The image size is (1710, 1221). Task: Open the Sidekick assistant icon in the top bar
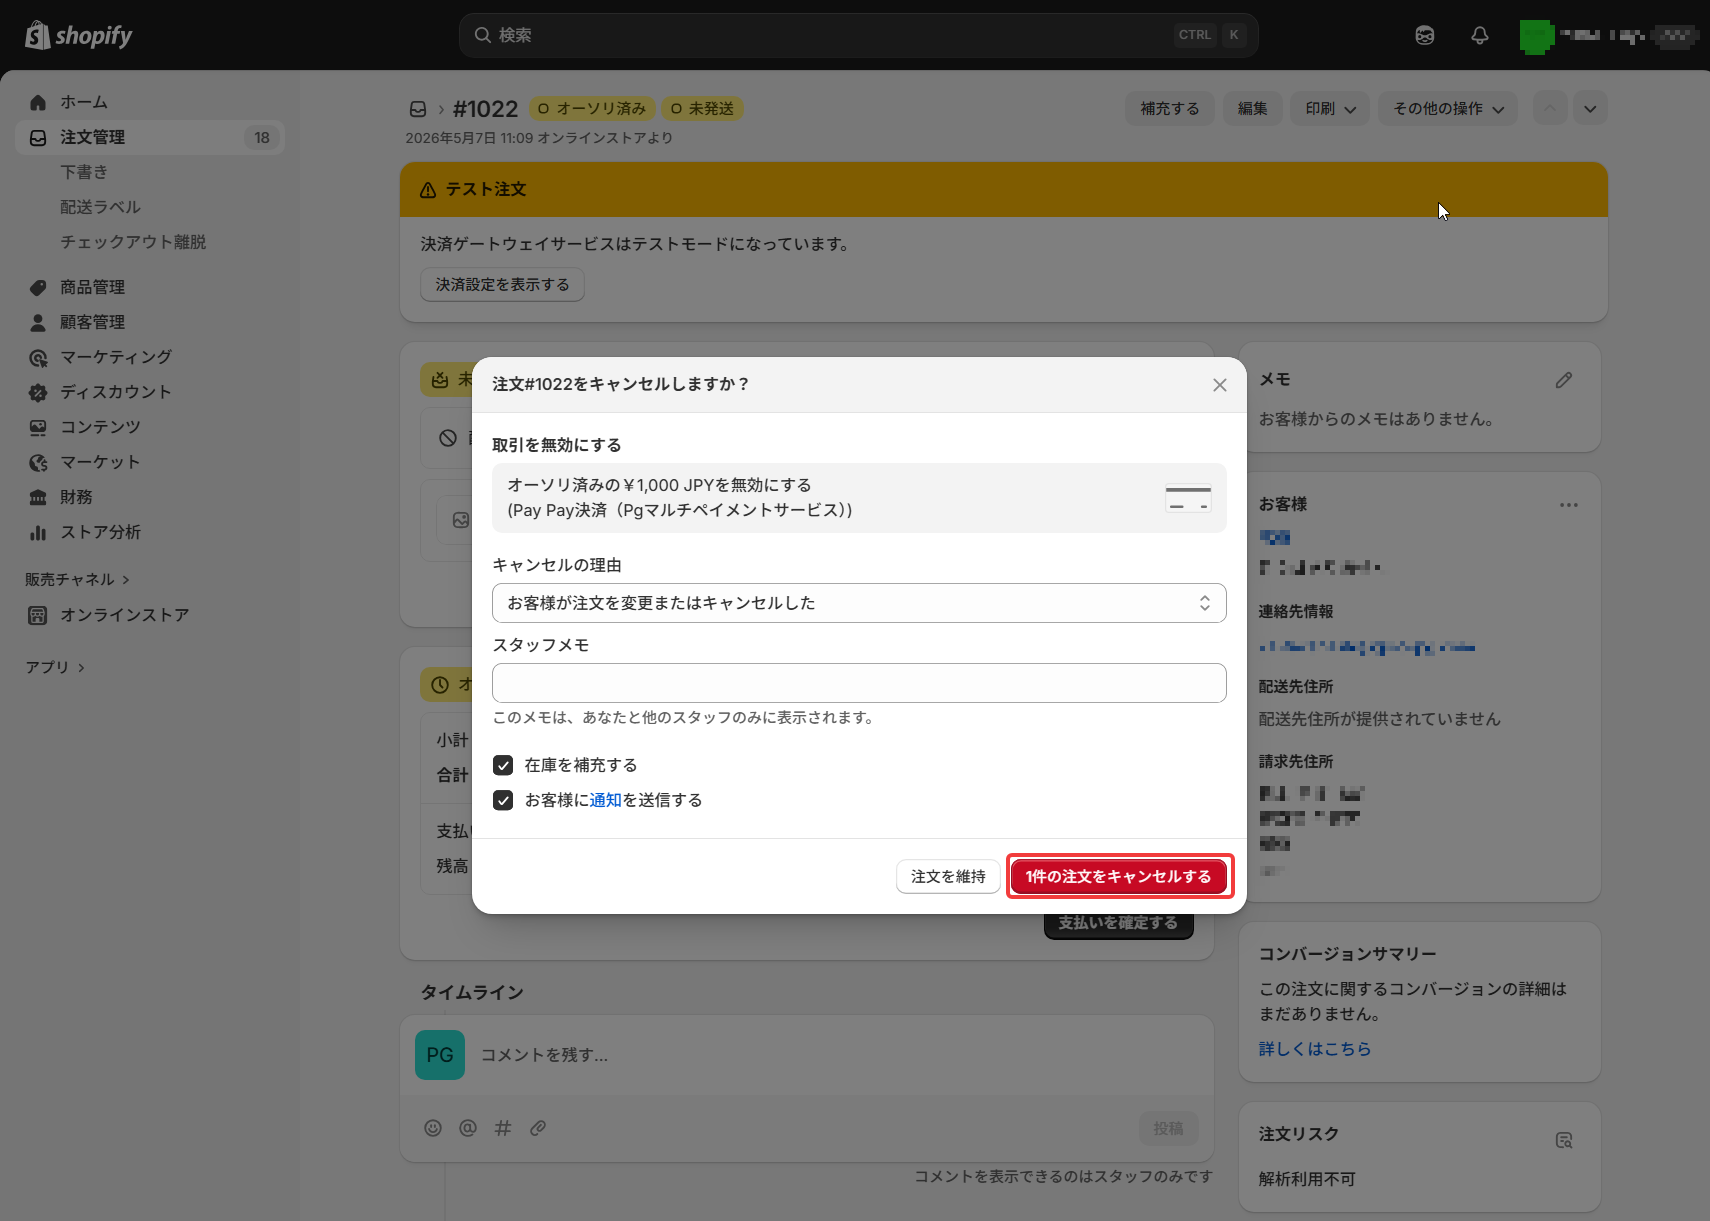click(x=1425, y=35)
